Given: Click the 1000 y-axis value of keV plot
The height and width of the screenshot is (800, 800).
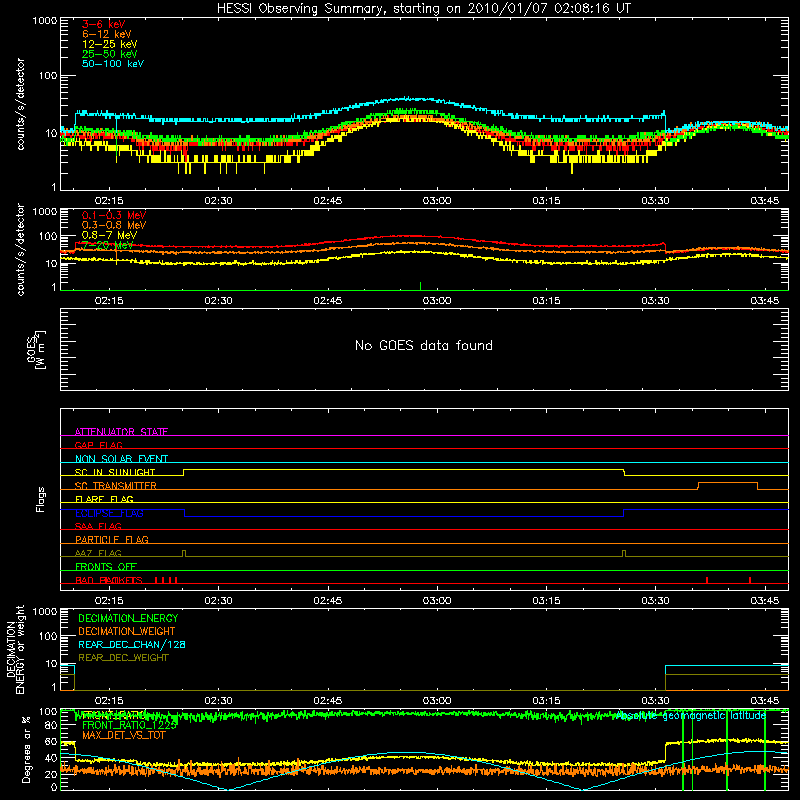Looking at the screenshot, I should (45, 21).
